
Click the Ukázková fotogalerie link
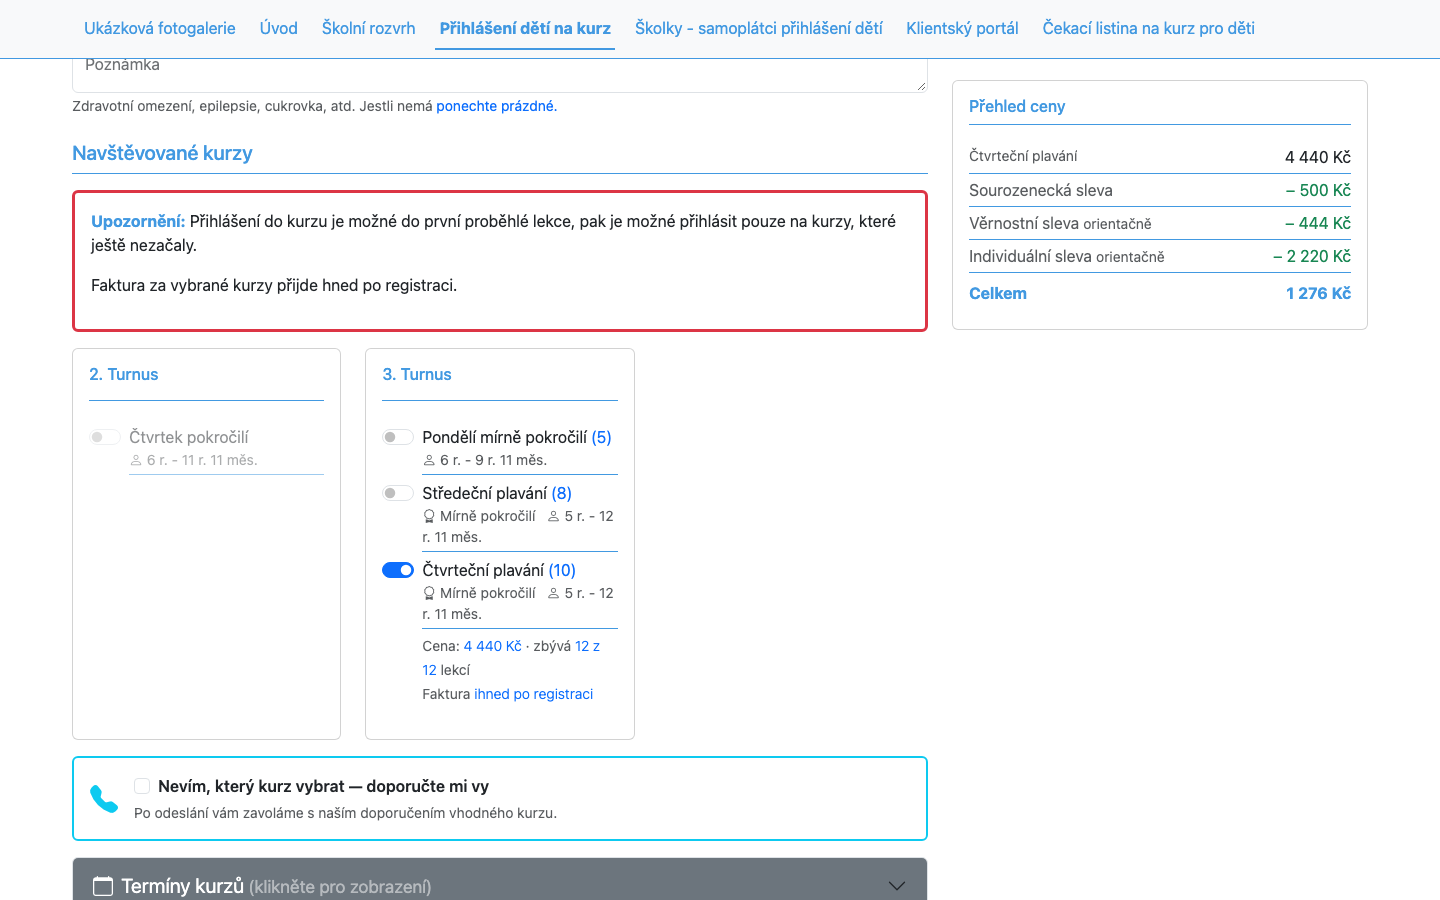[x=160, y=28]
